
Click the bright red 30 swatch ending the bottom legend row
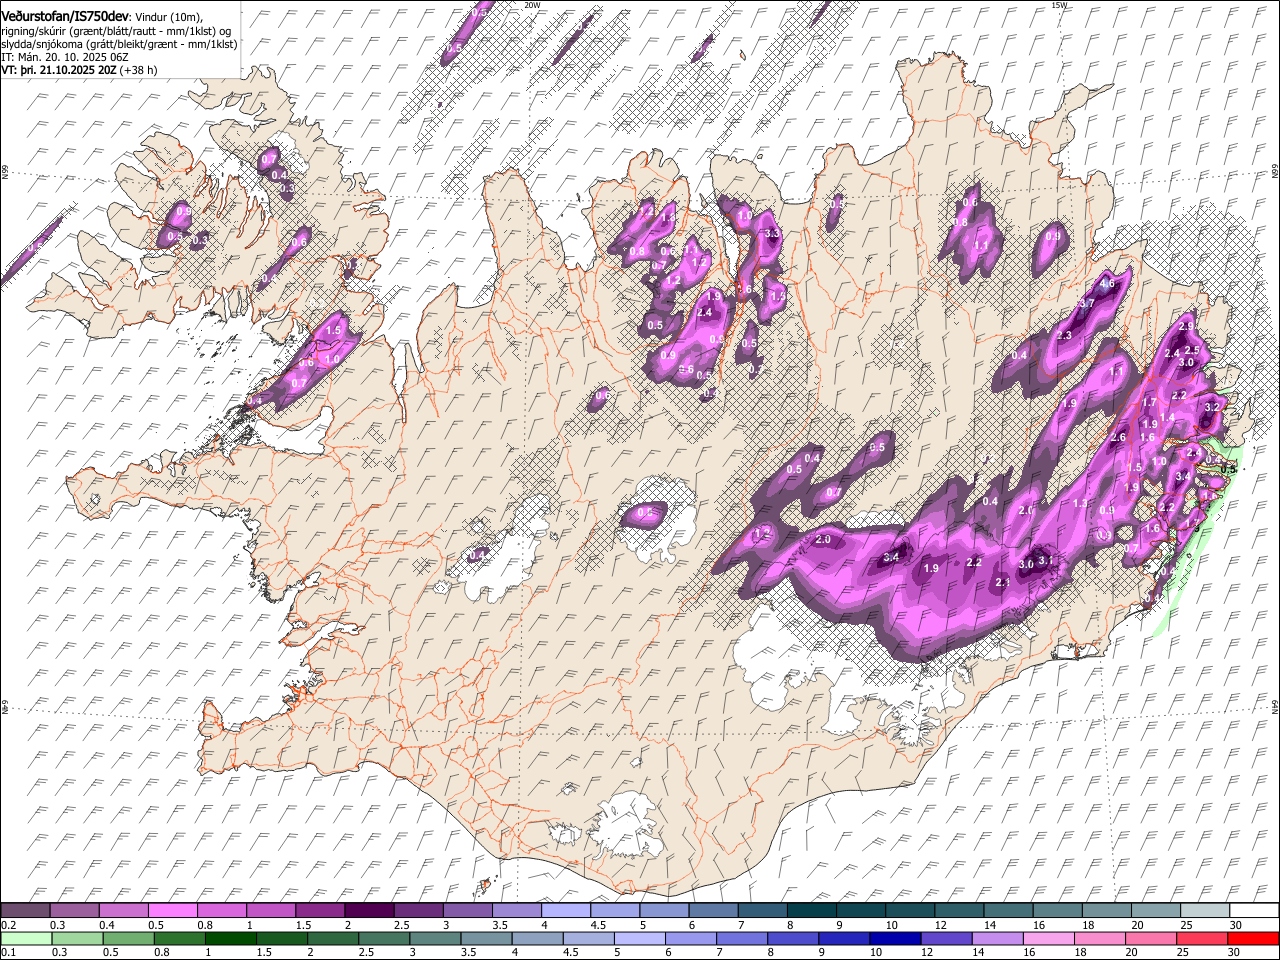pyautogui.click(x=1254, y=938)
